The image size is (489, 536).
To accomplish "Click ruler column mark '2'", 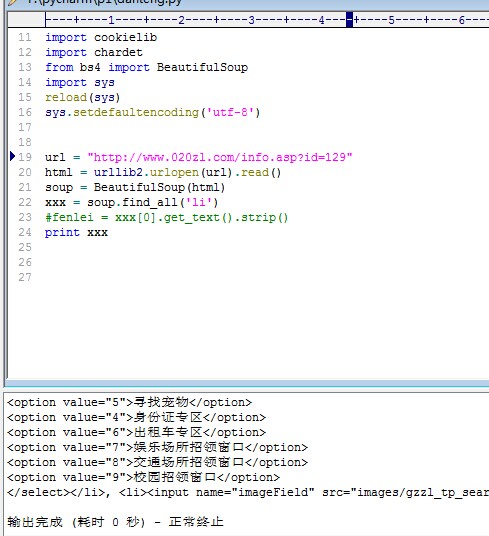I will coord(181,20).
